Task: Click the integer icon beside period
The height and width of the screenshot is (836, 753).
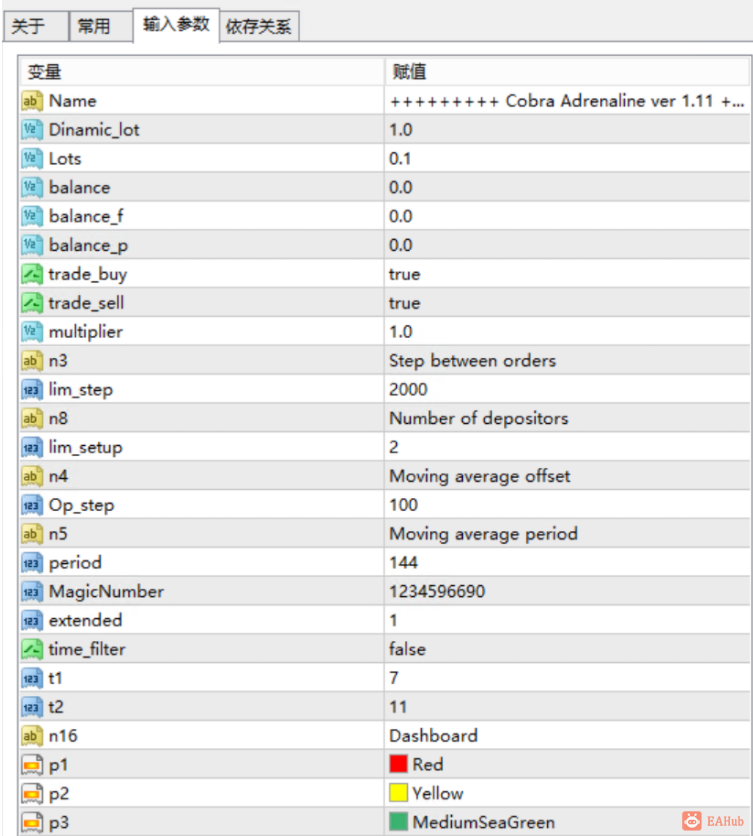Action: click(x=31, y=562)
